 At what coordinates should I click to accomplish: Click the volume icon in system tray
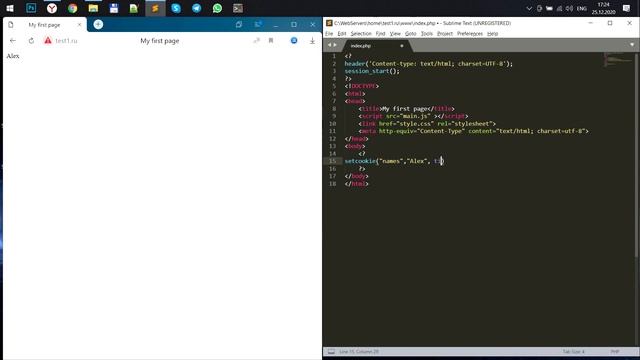569,8
